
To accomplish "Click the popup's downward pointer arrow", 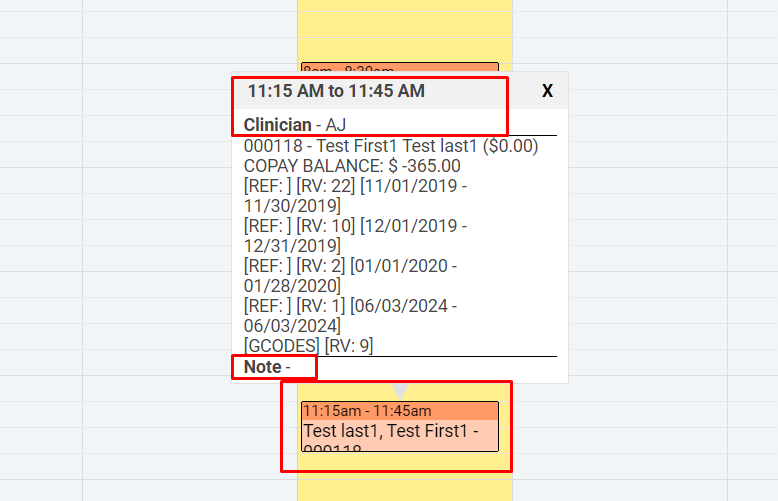I will [x=400, y=391].
